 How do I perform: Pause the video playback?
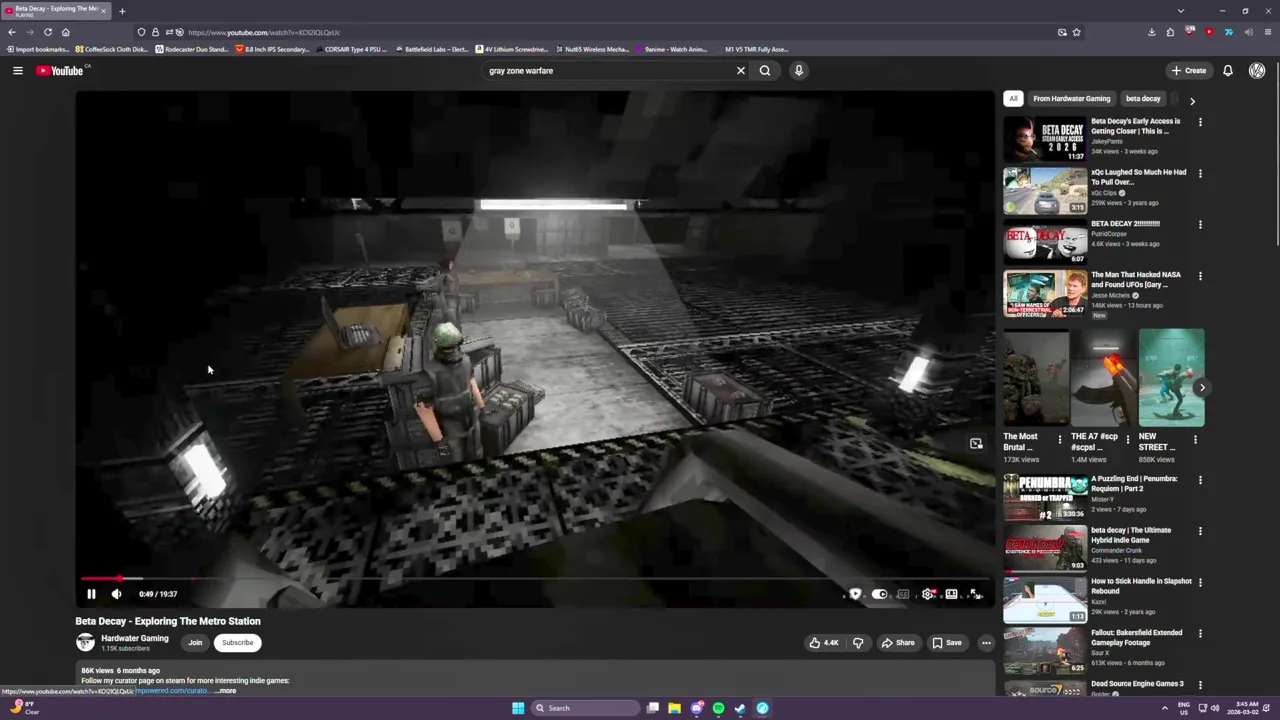(91, 594)
